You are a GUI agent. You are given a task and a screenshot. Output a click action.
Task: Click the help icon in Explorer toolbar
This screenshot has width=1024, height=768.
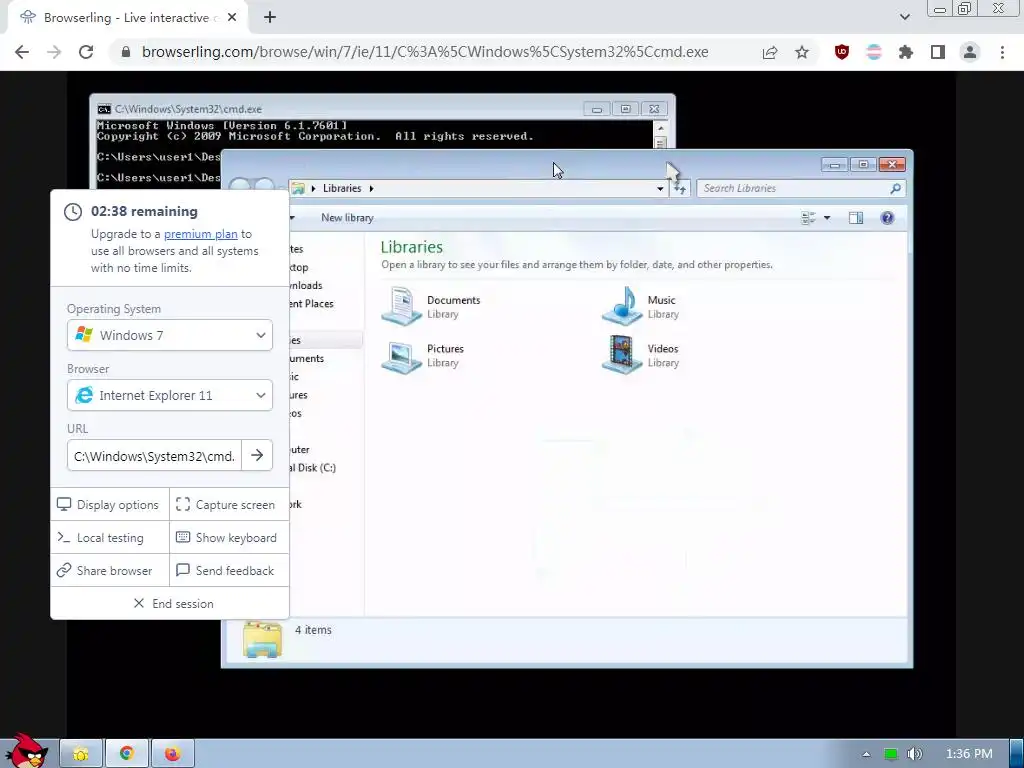pos(887,218)
